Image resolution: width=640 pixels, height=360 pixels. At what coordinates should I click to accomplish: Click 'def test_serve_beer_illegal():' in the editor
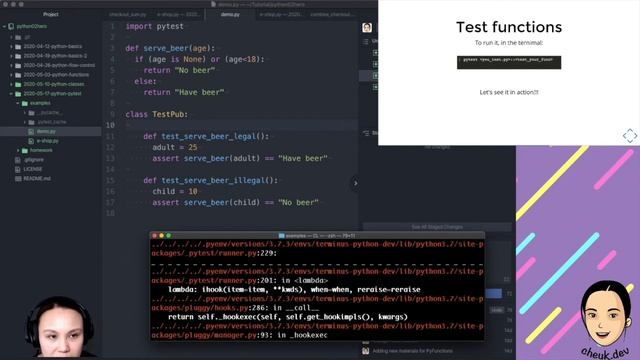click(x=210, y=180)
